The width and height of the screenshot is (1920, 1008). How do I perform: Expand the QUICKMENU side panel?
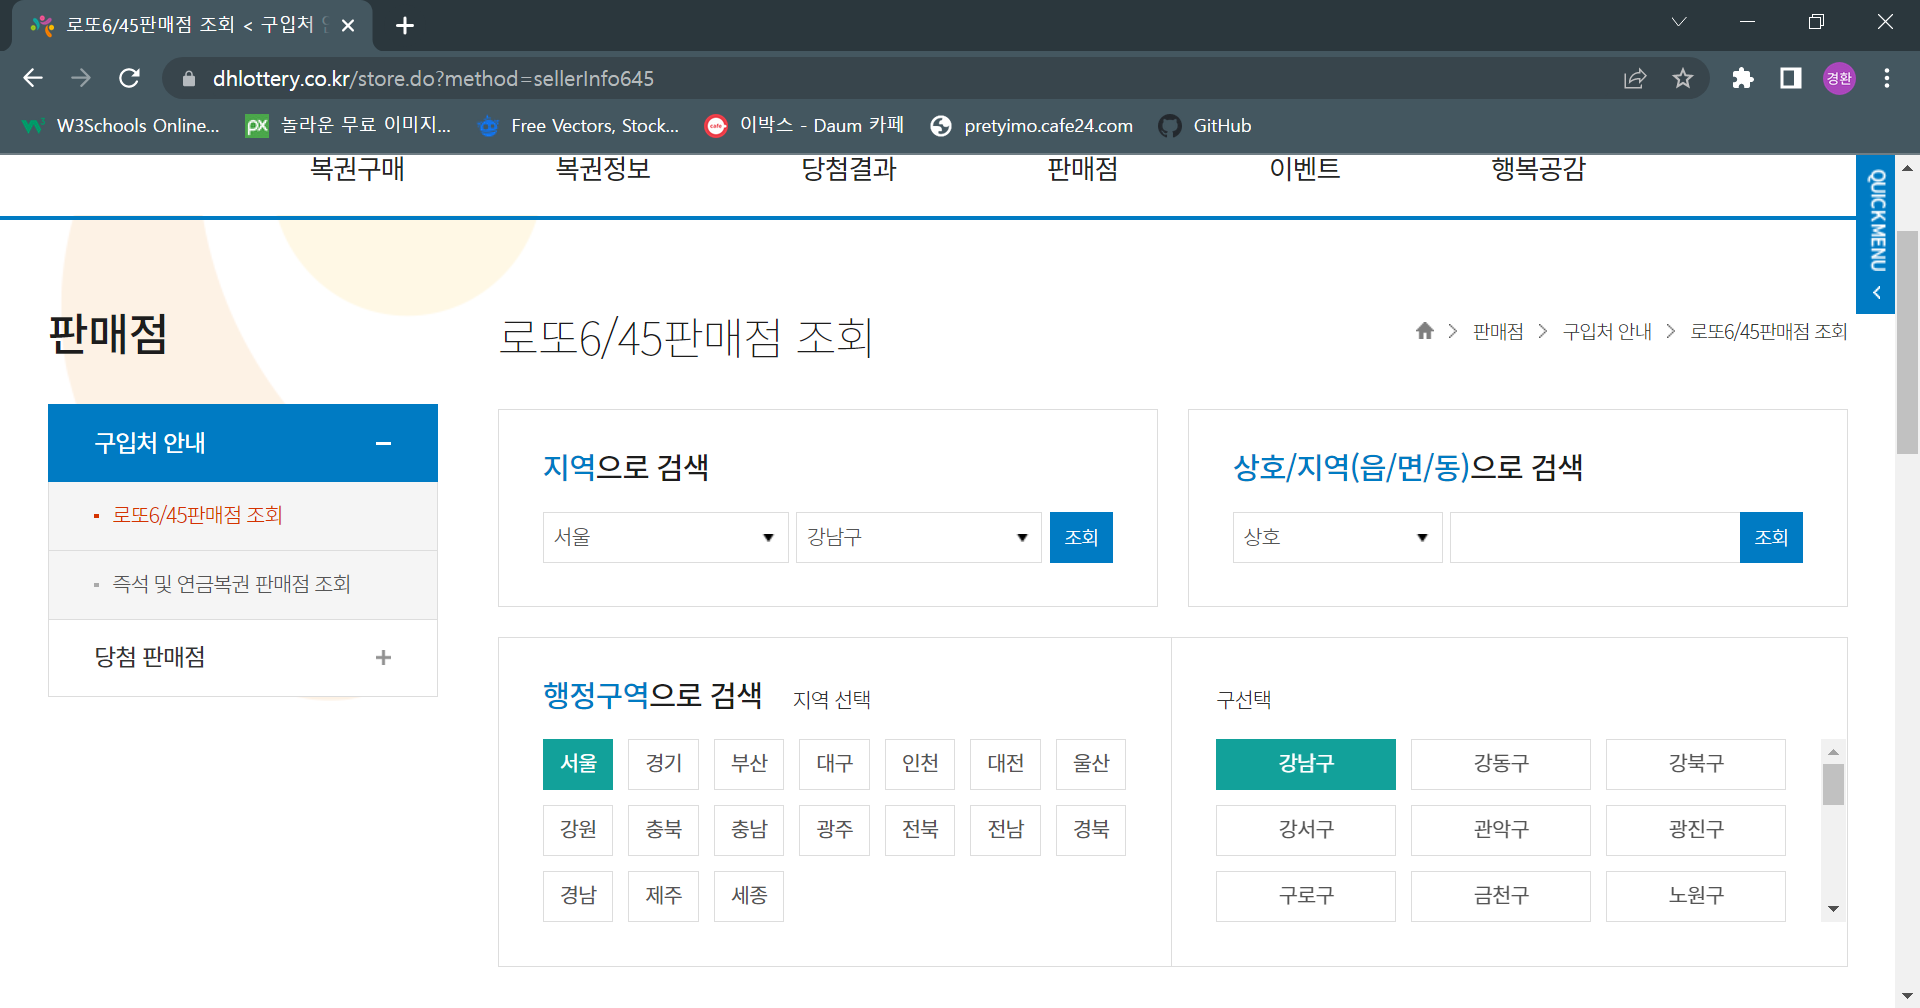pyautogui.click(x=1875, y=234)
